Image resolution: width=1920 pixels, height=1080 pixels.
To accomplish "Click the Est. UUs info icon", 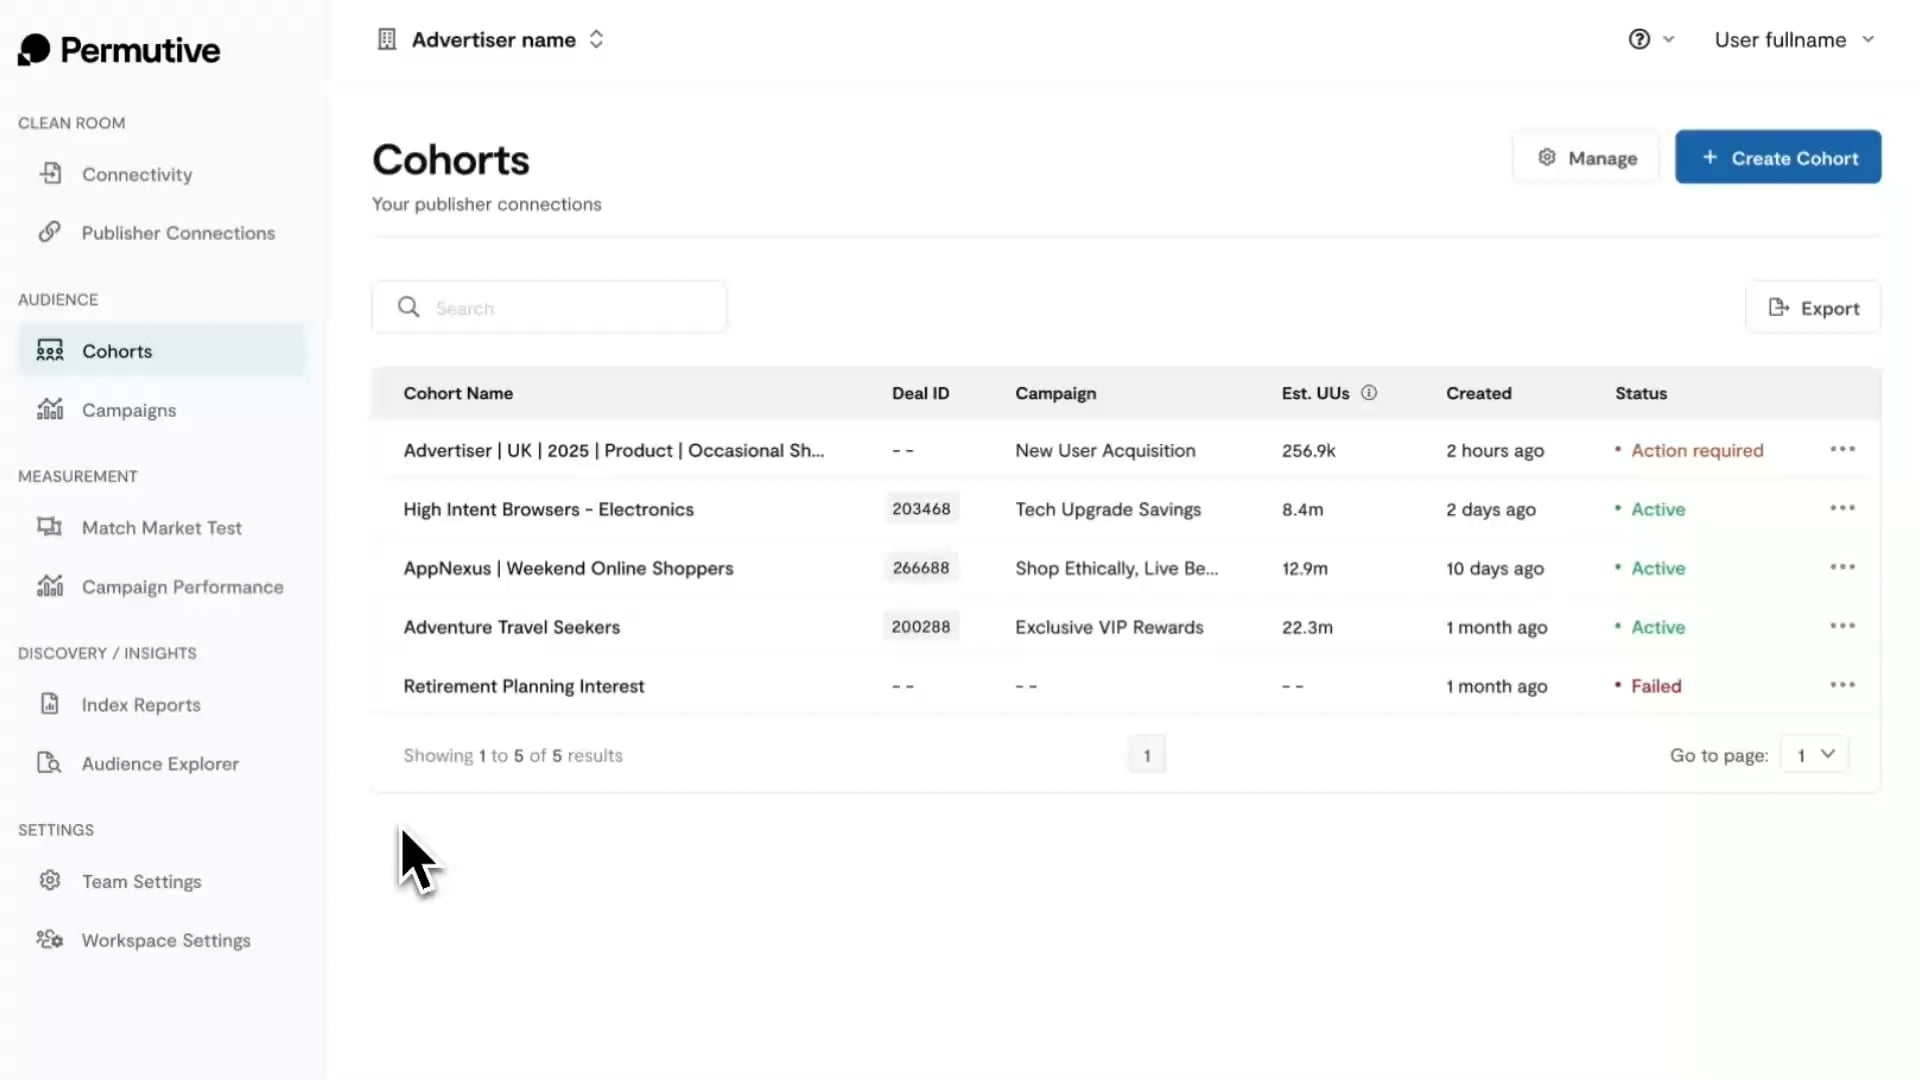I will (x=1369, y=393).
